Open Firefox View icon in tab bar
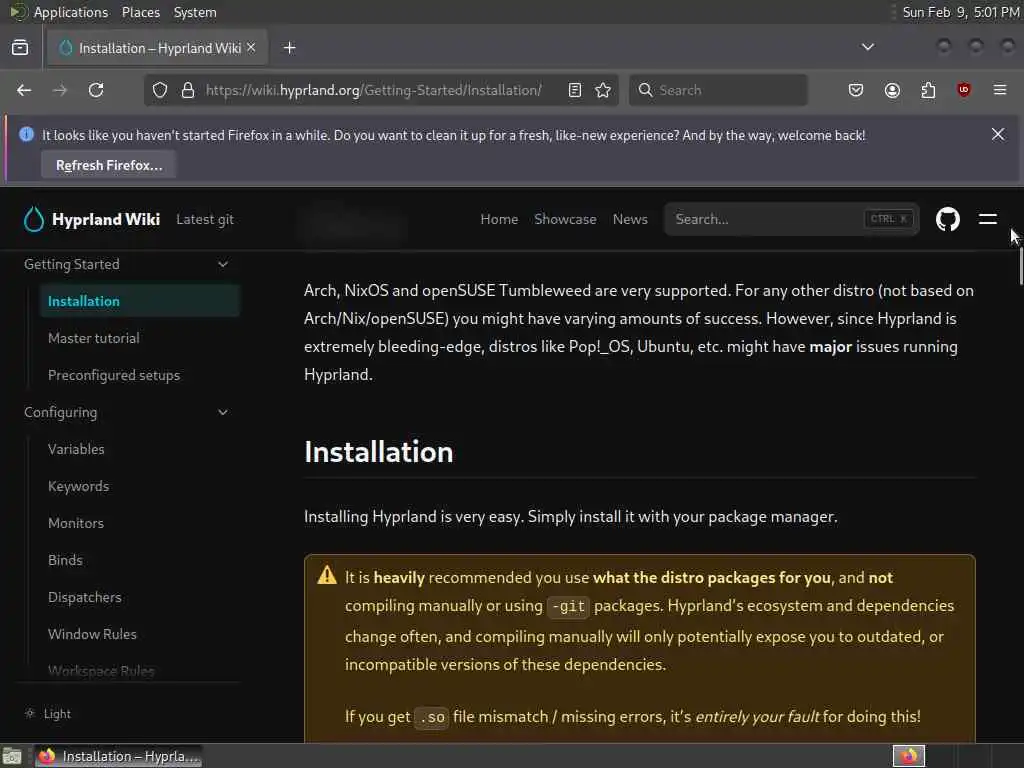This screenshot has width=1024, height=768. [20, 48]
